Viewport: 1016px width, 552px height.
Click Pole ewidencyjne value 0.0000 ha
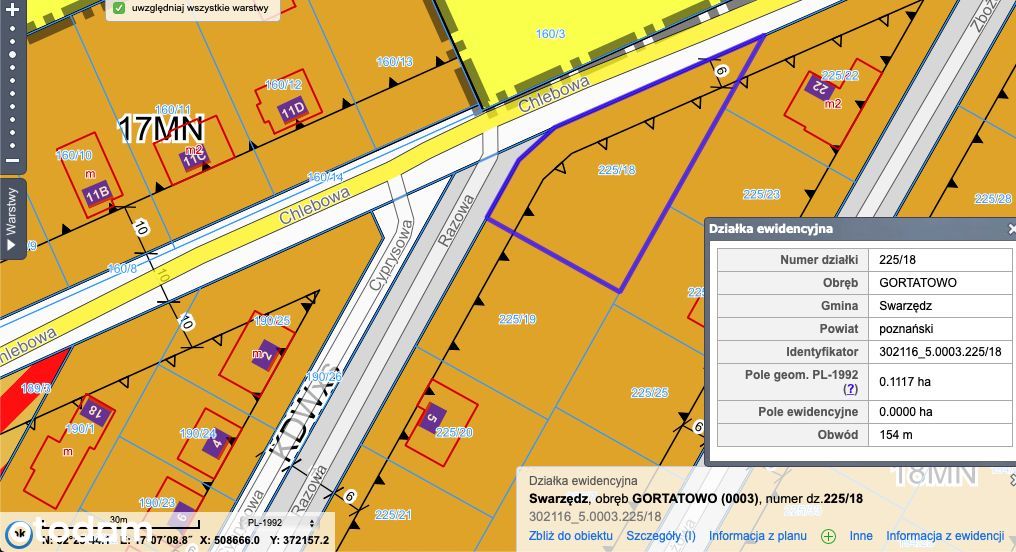[x=906, y=411]
